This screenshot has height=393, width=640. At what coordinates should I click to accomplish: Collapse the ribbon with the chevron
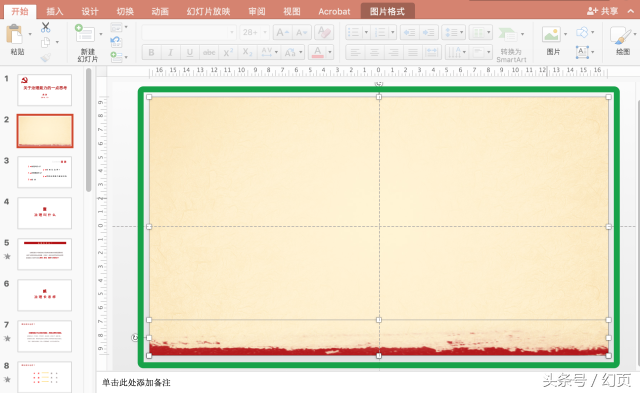(x=631, y=11)
